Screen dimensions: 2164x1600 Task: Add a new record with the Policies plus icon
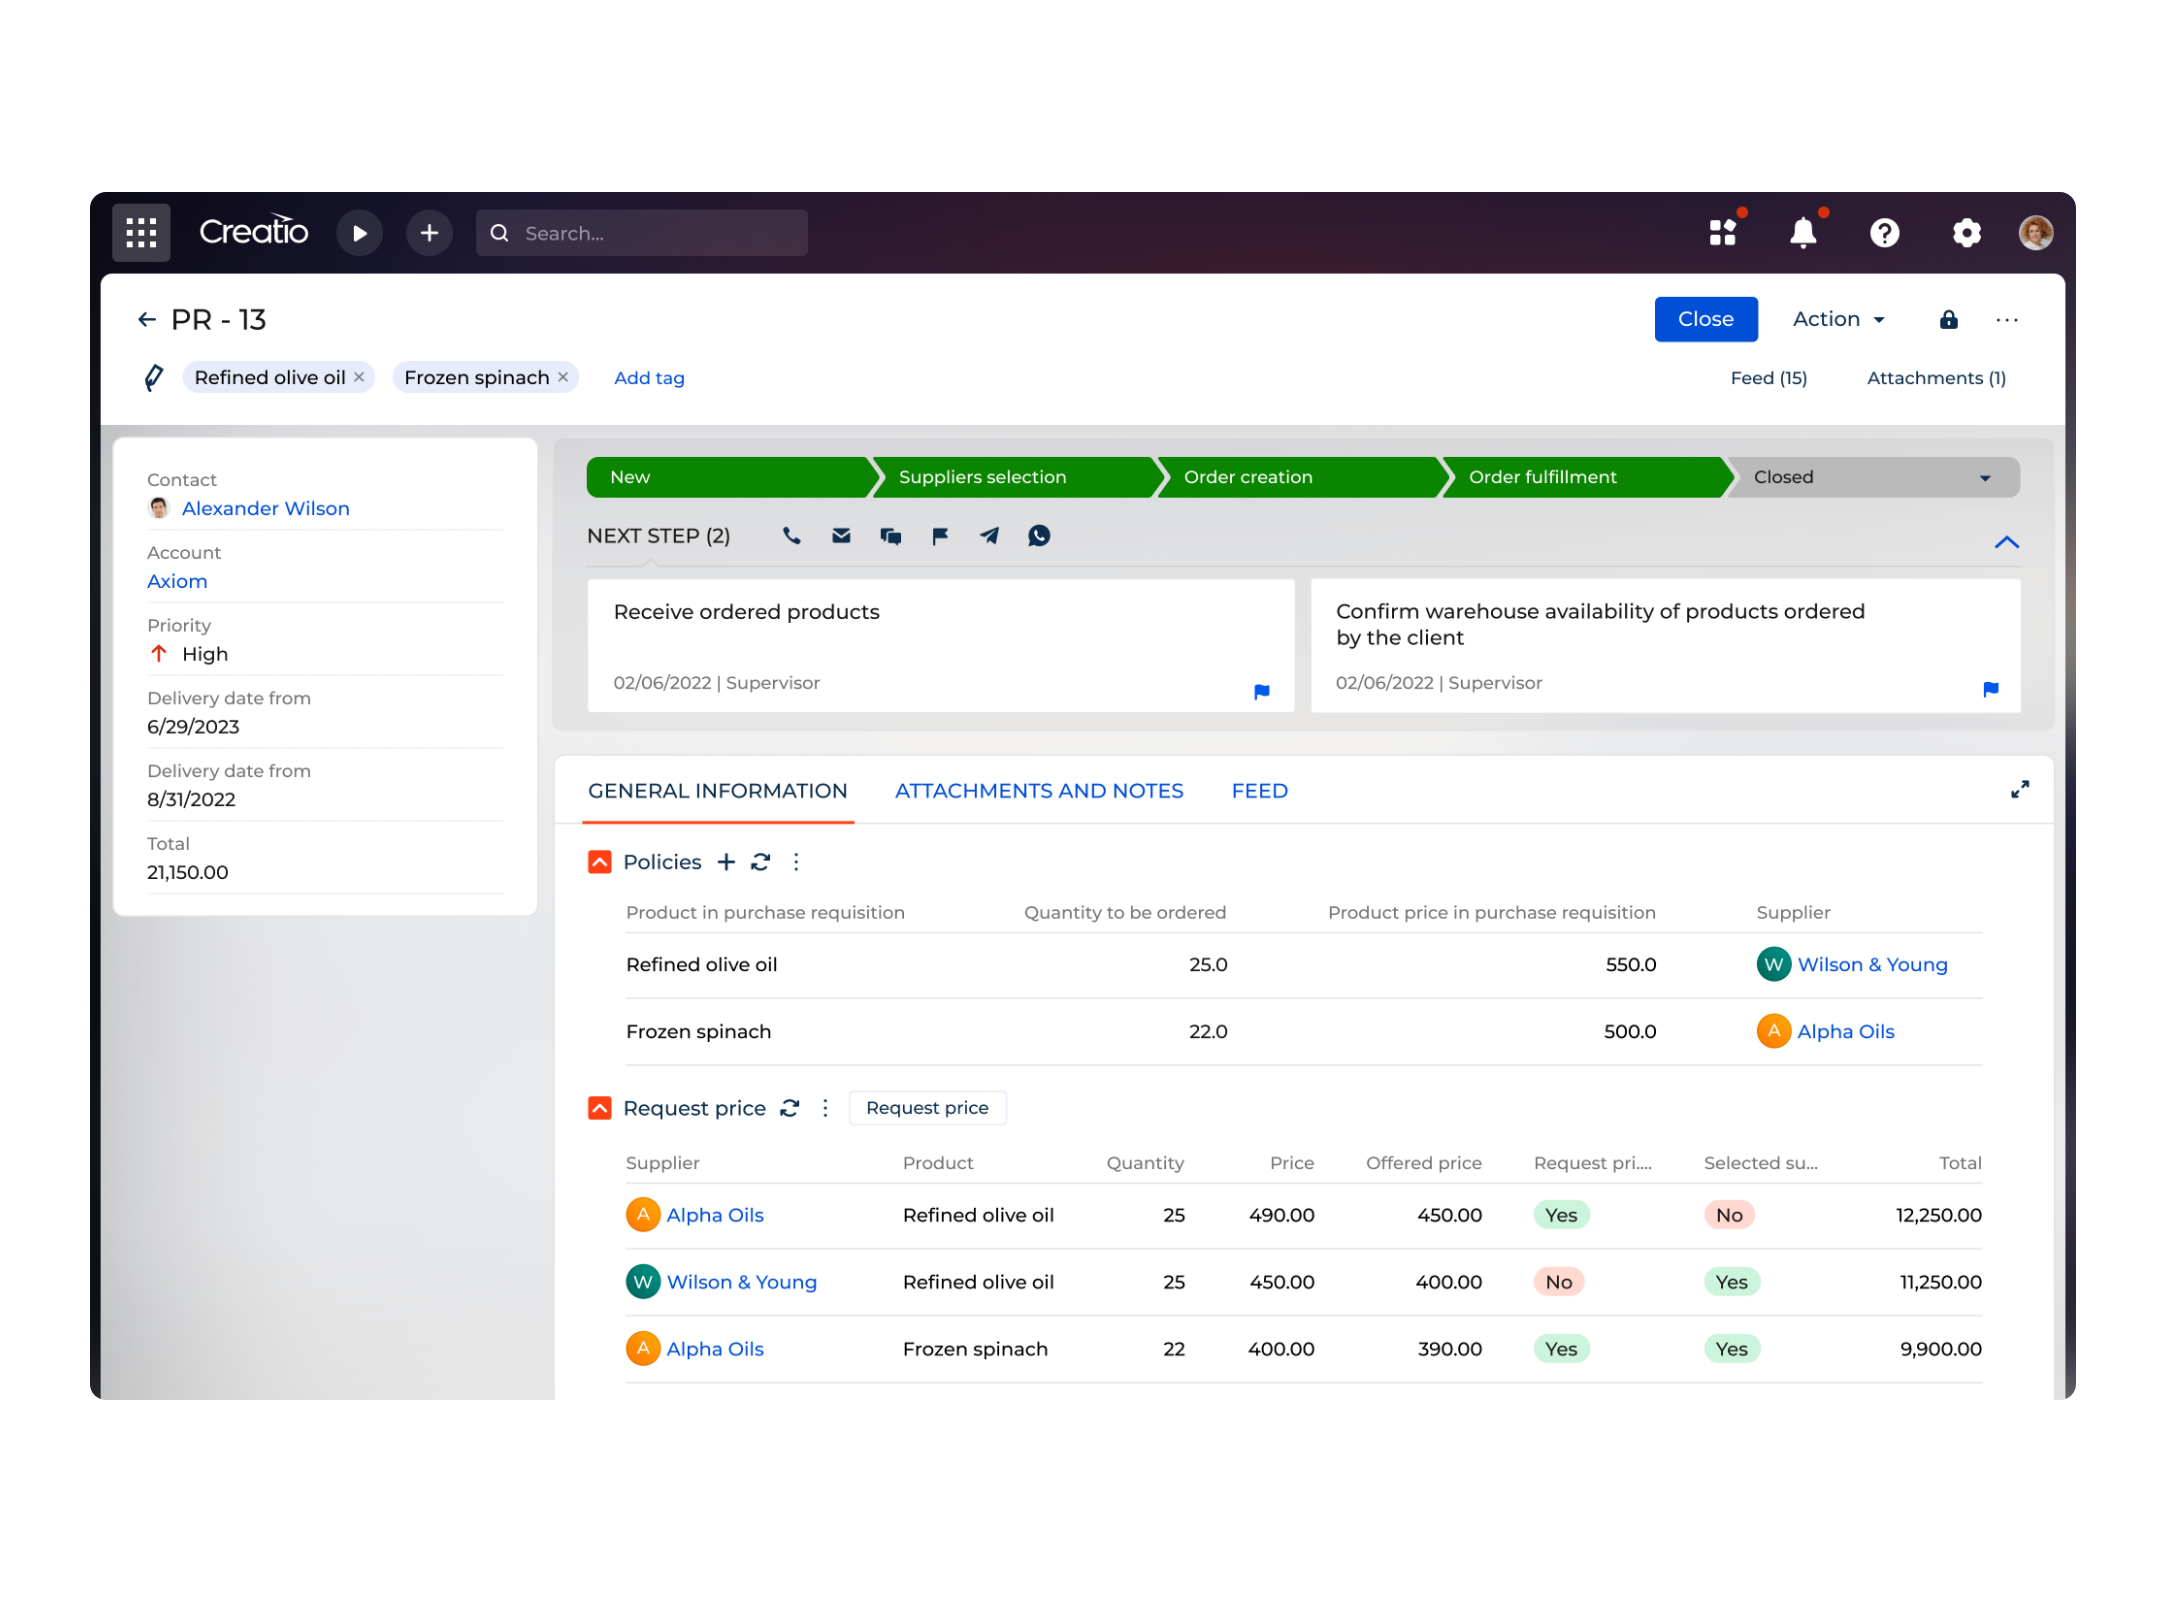pos(726,861)
